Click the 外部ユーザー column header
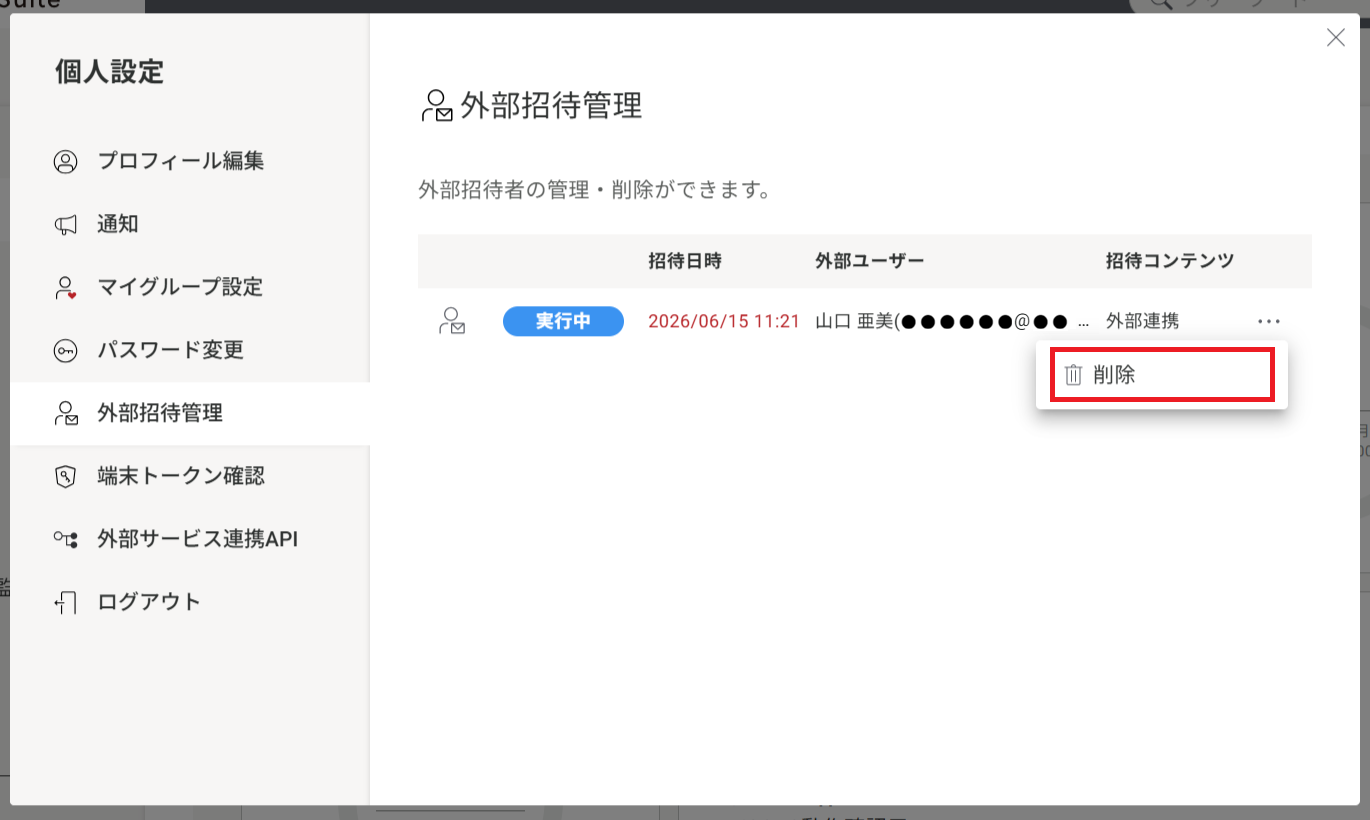1370x820 pixels. tap(870, 261)
